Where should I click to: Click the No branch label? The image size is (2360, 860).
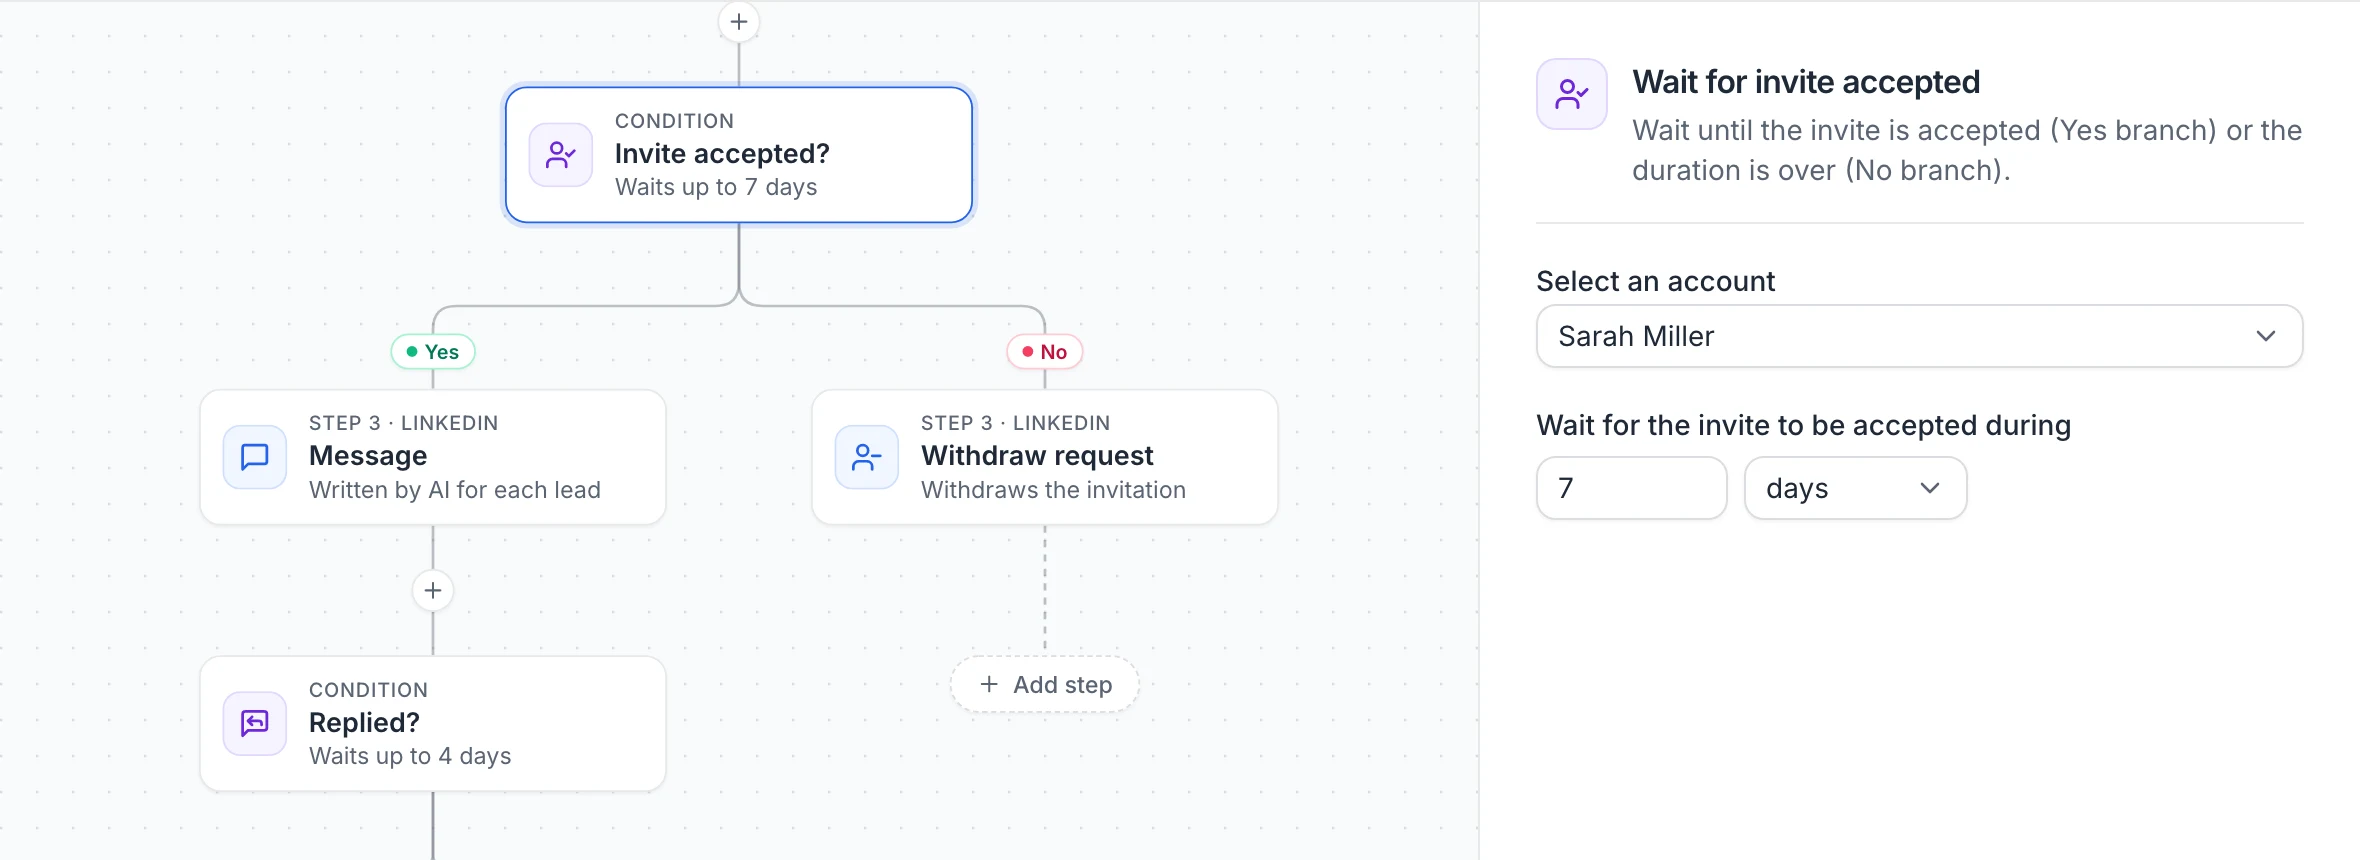click(1045, 352)
